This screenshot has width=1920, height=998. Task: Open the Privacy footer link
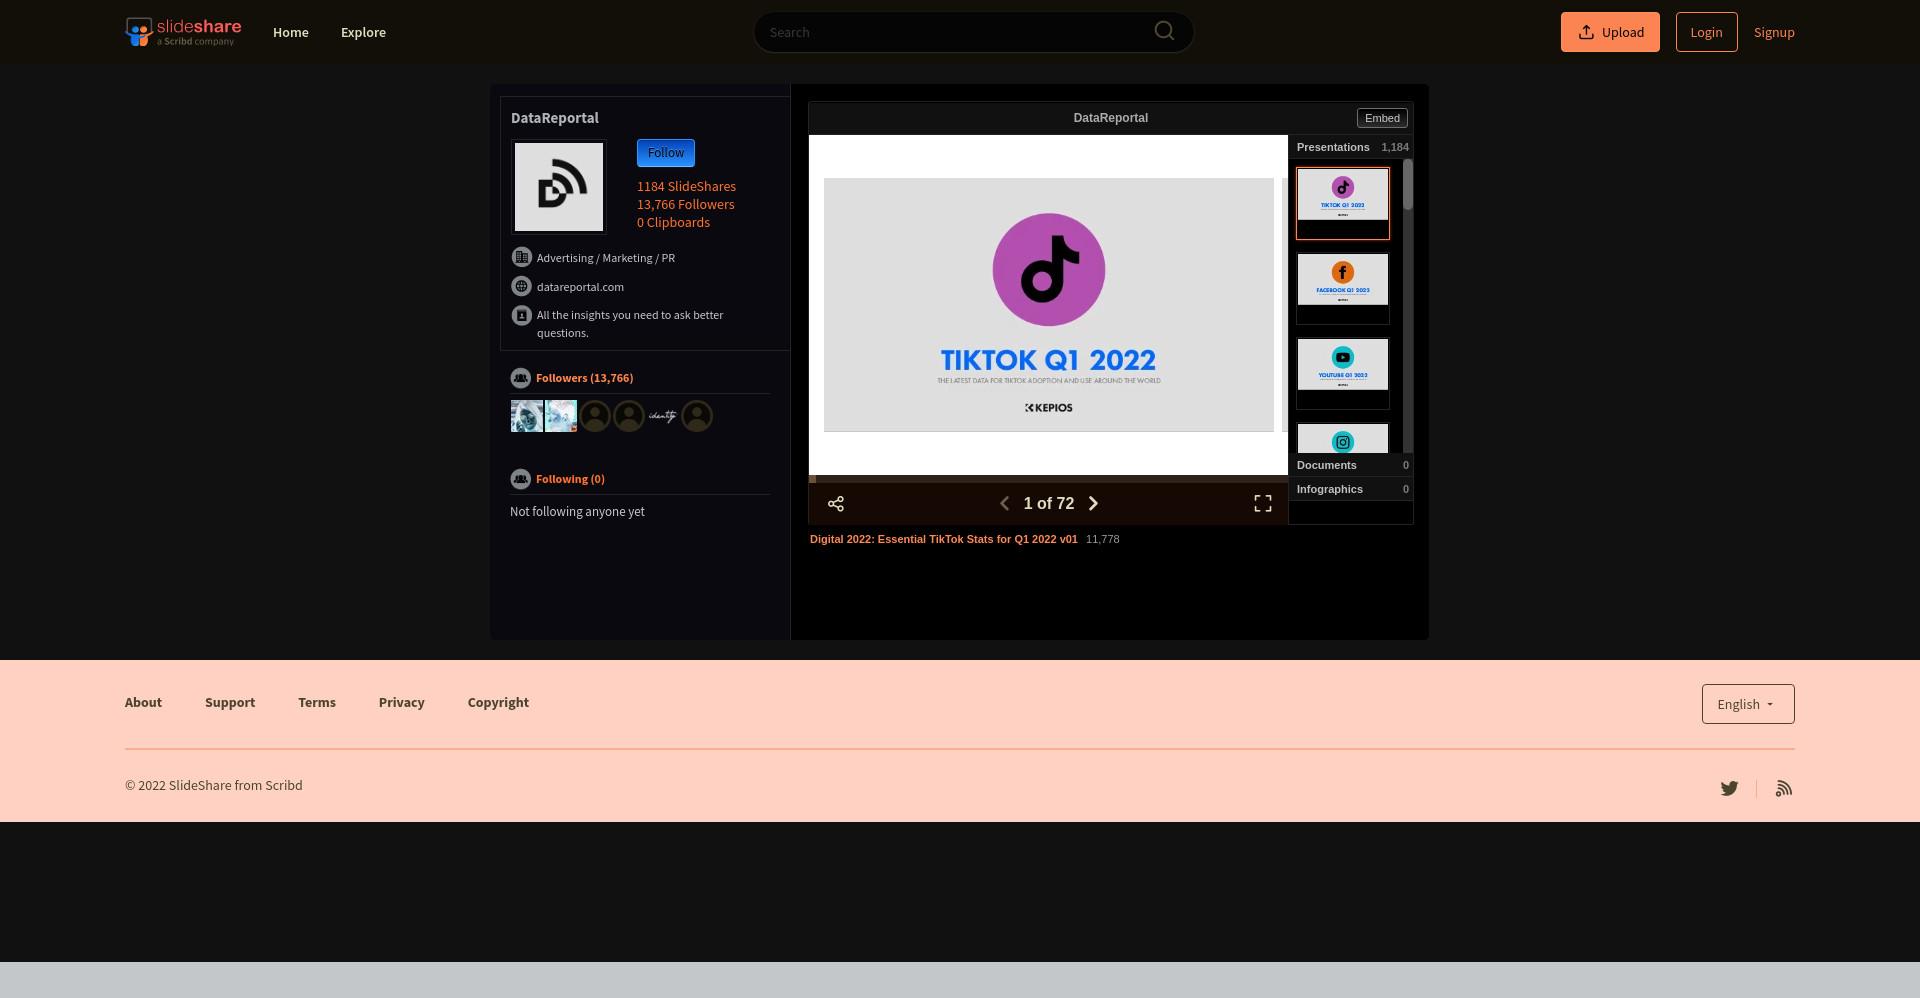click(x=402, y=702)
